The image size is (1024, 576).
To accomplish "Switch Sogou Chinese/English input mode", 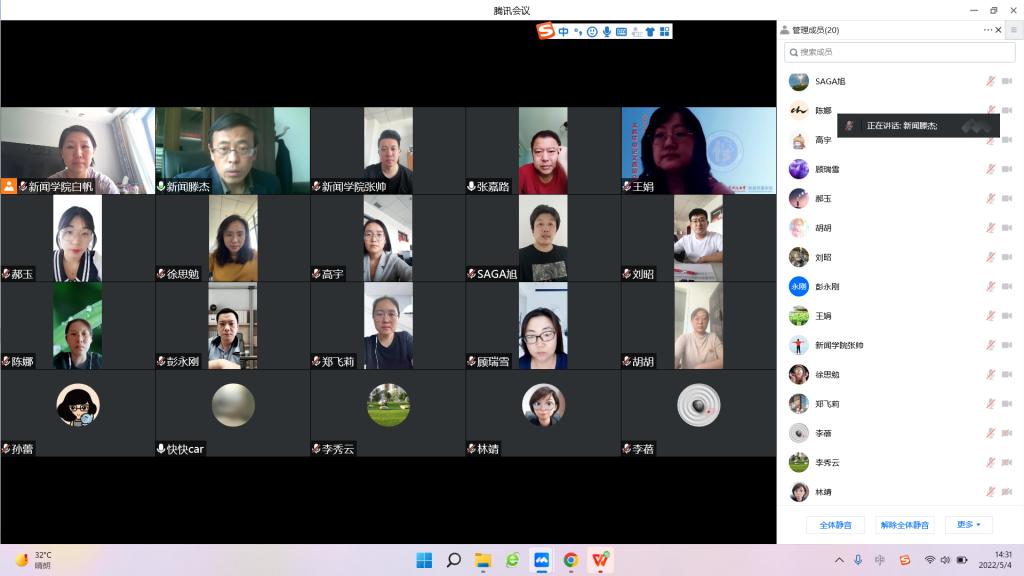I will coord(564,32).
